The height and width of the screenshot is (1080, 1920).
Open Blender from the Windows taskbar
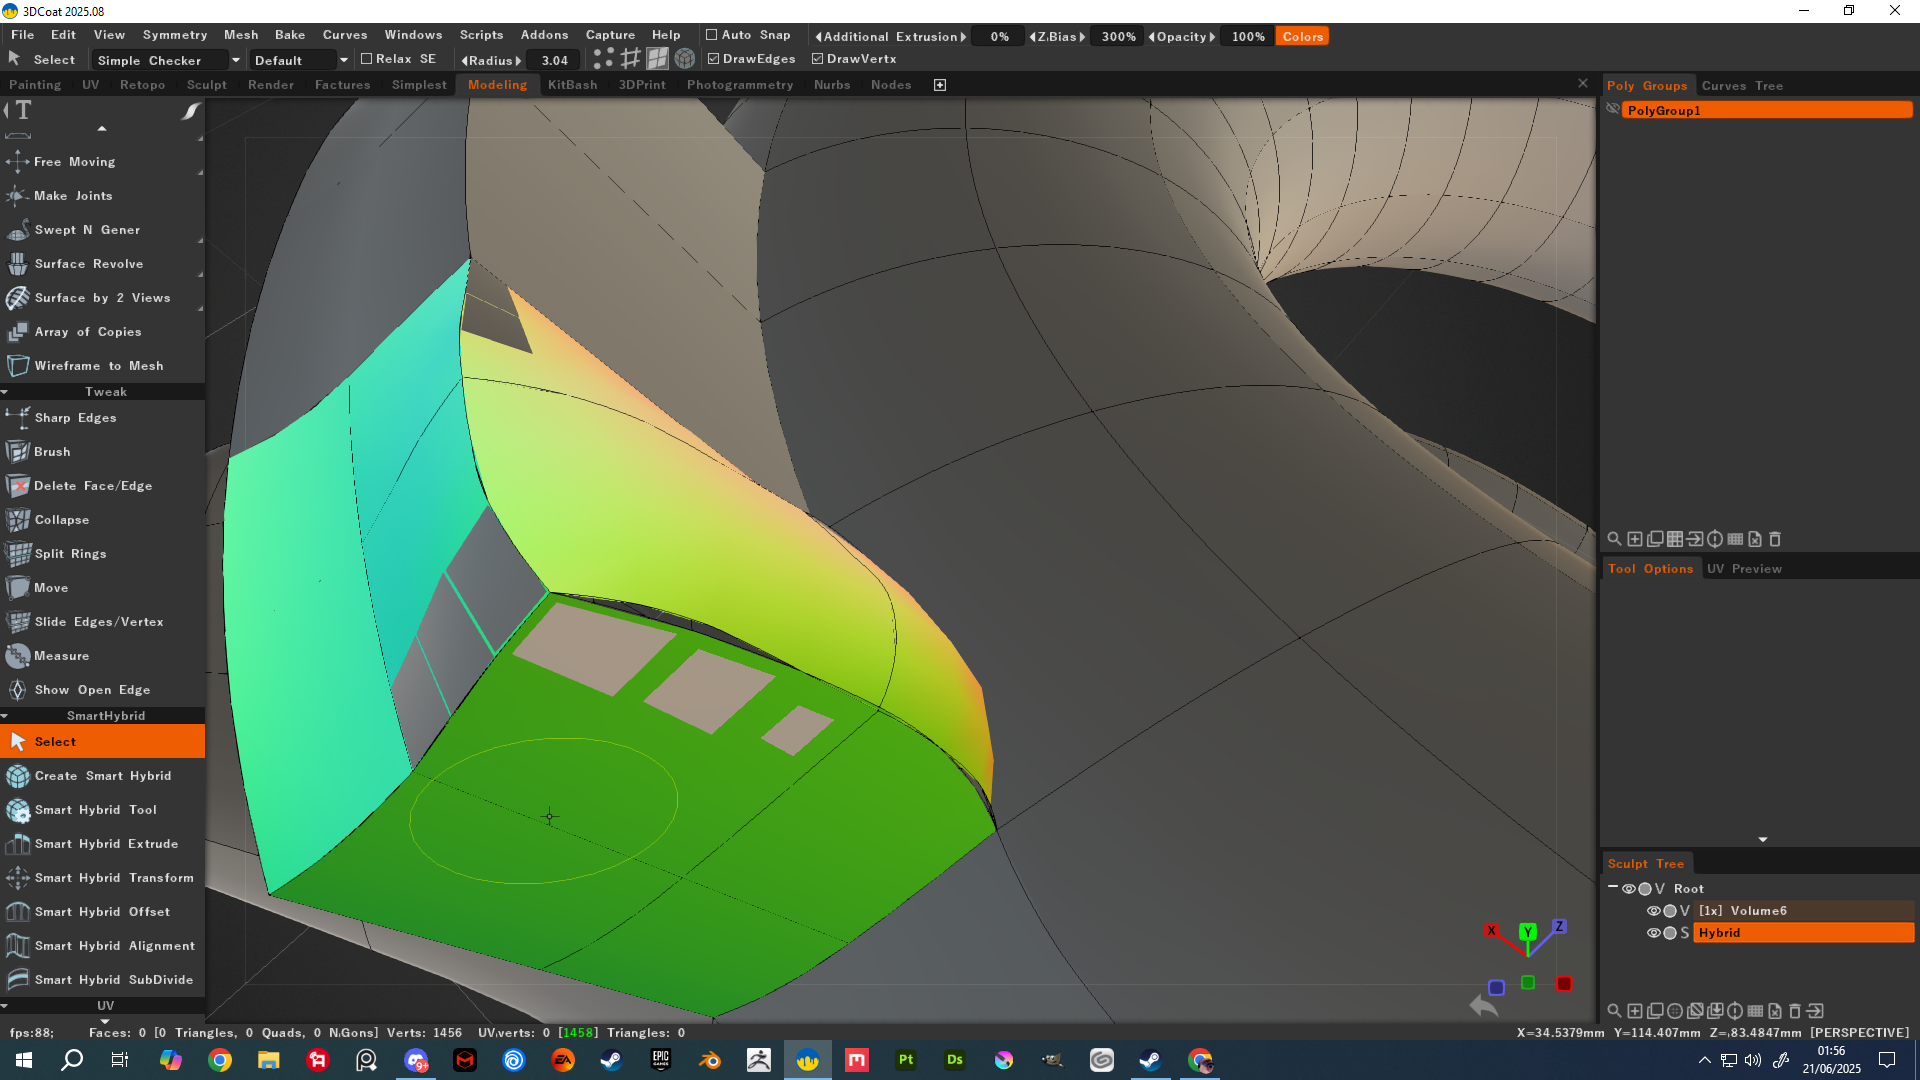click(x=710, y=1060)
